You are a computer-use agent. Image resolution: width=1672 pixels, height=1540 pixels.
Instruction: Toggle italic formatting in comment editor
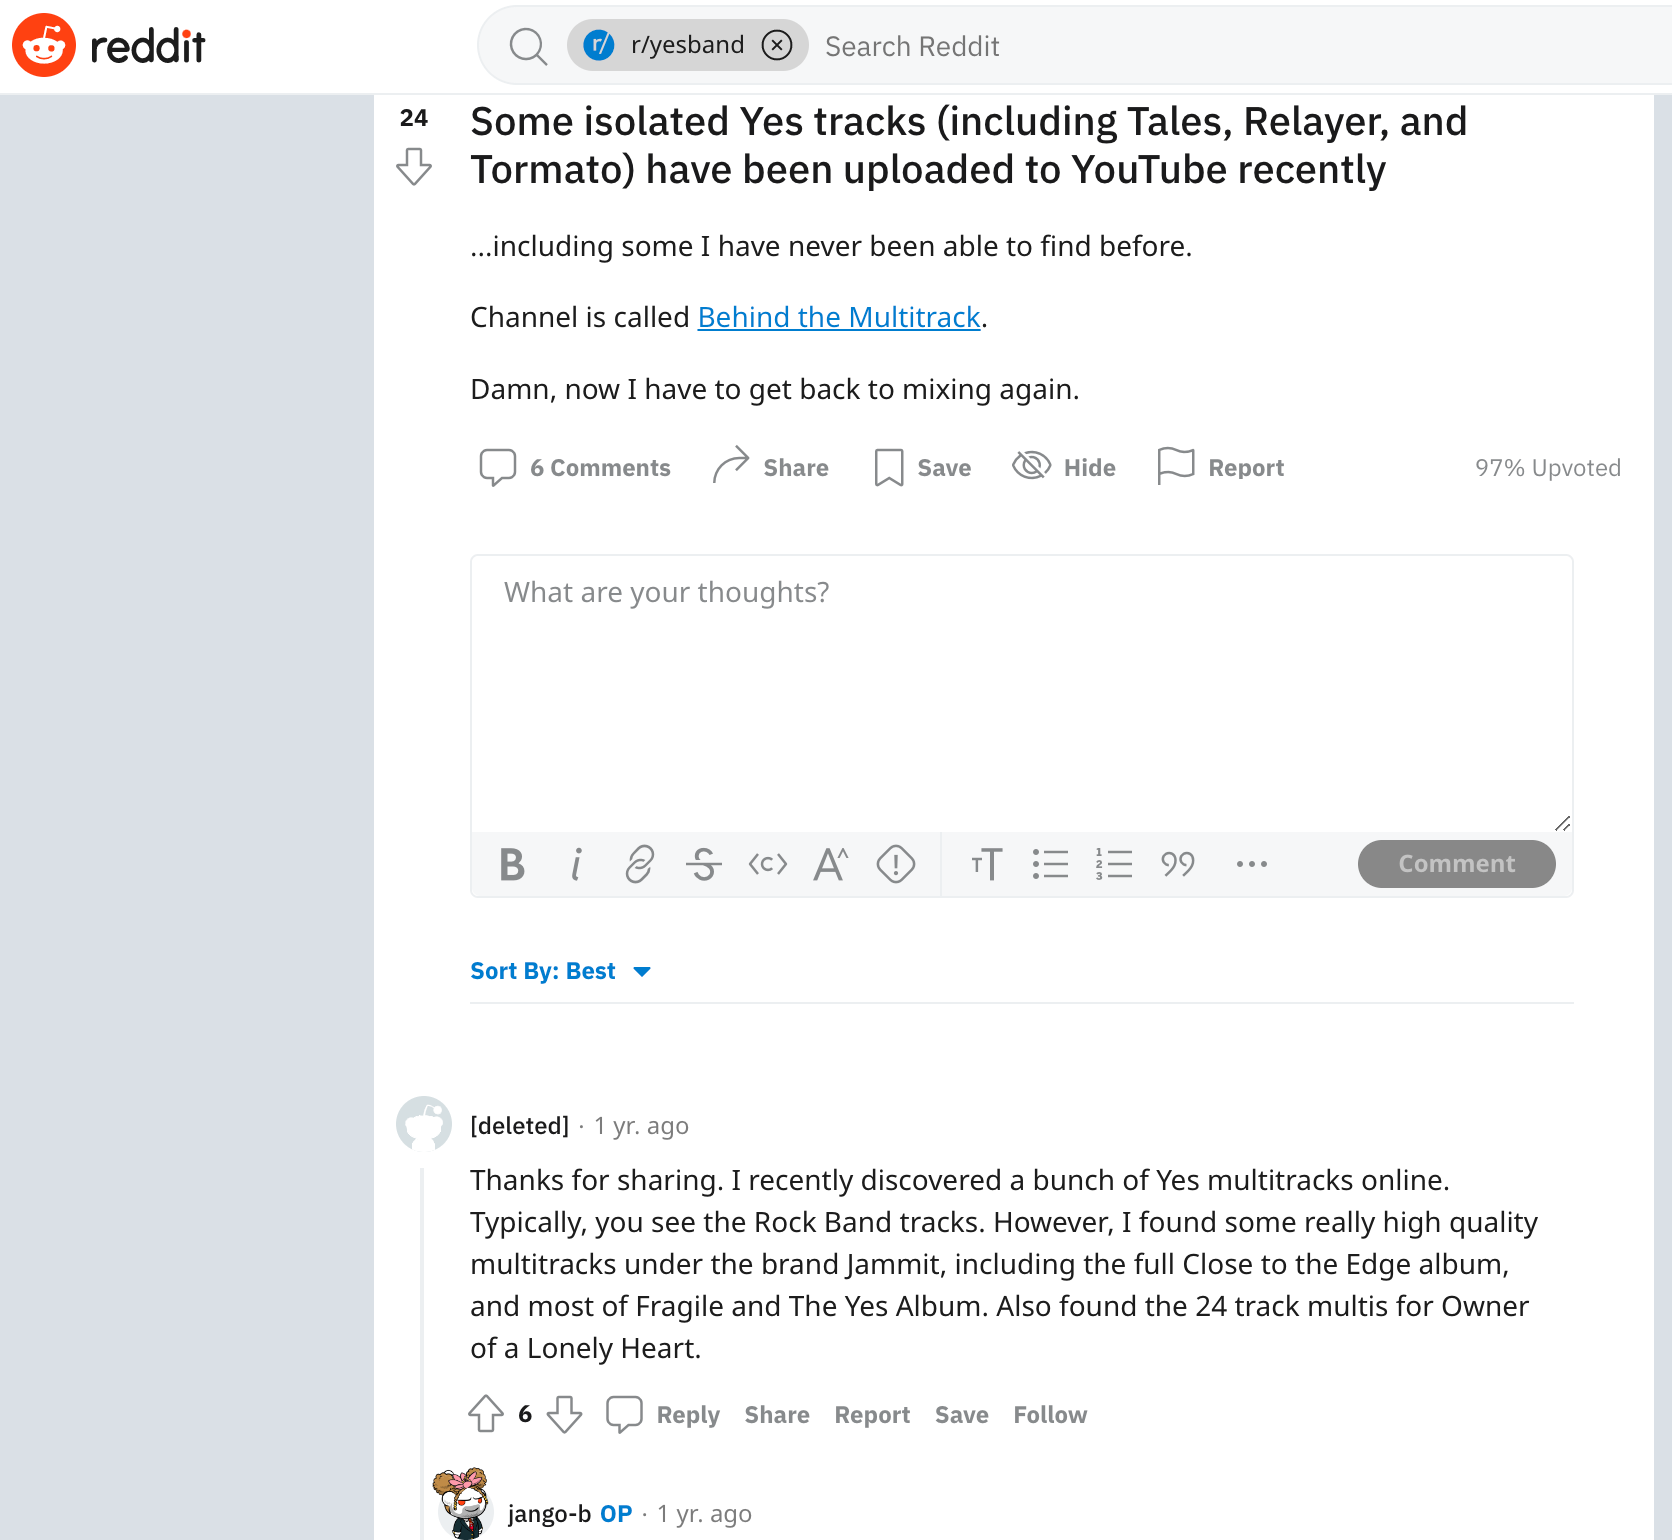click(x=576, y=864)
